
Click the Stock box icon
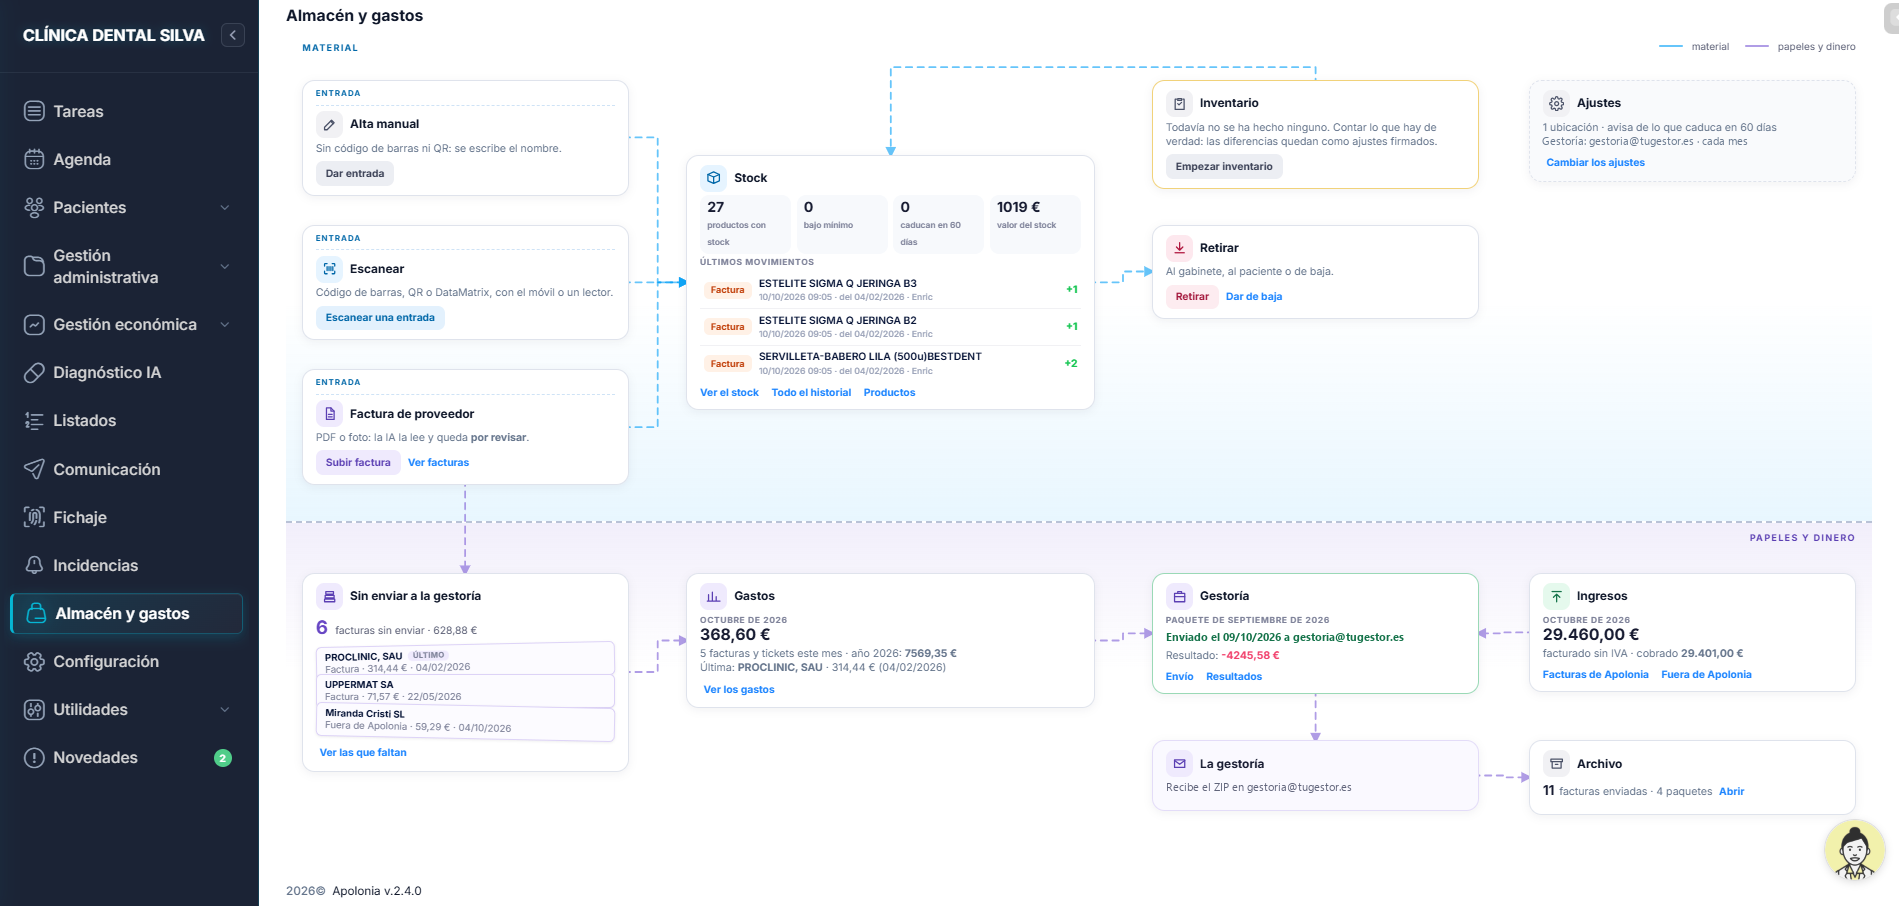tap(713, 178)
